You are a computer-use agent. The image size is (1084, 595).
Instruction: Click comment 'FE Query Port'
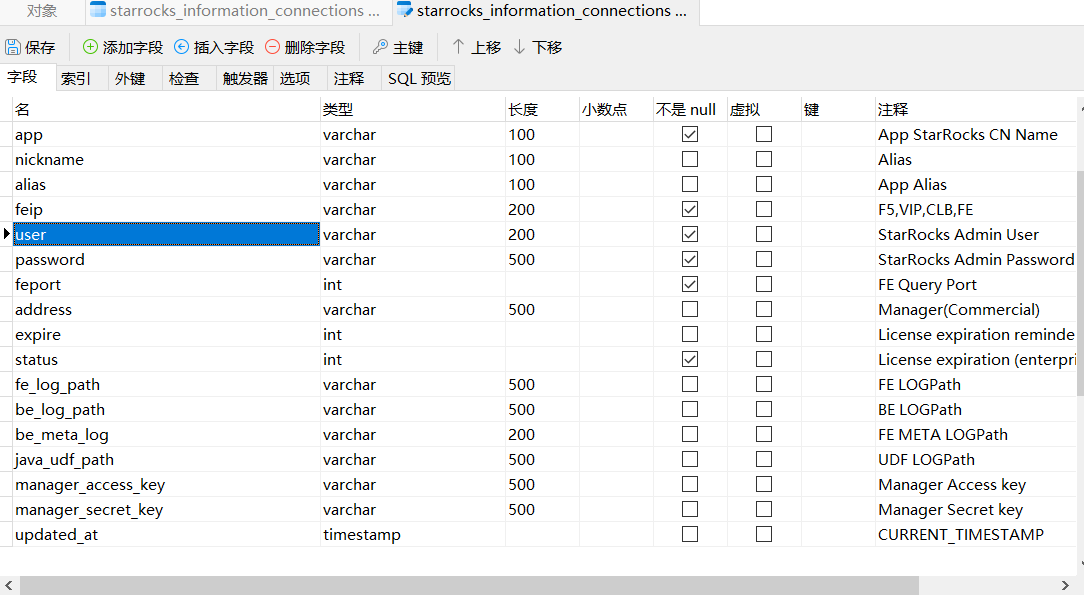pos(927,285)
